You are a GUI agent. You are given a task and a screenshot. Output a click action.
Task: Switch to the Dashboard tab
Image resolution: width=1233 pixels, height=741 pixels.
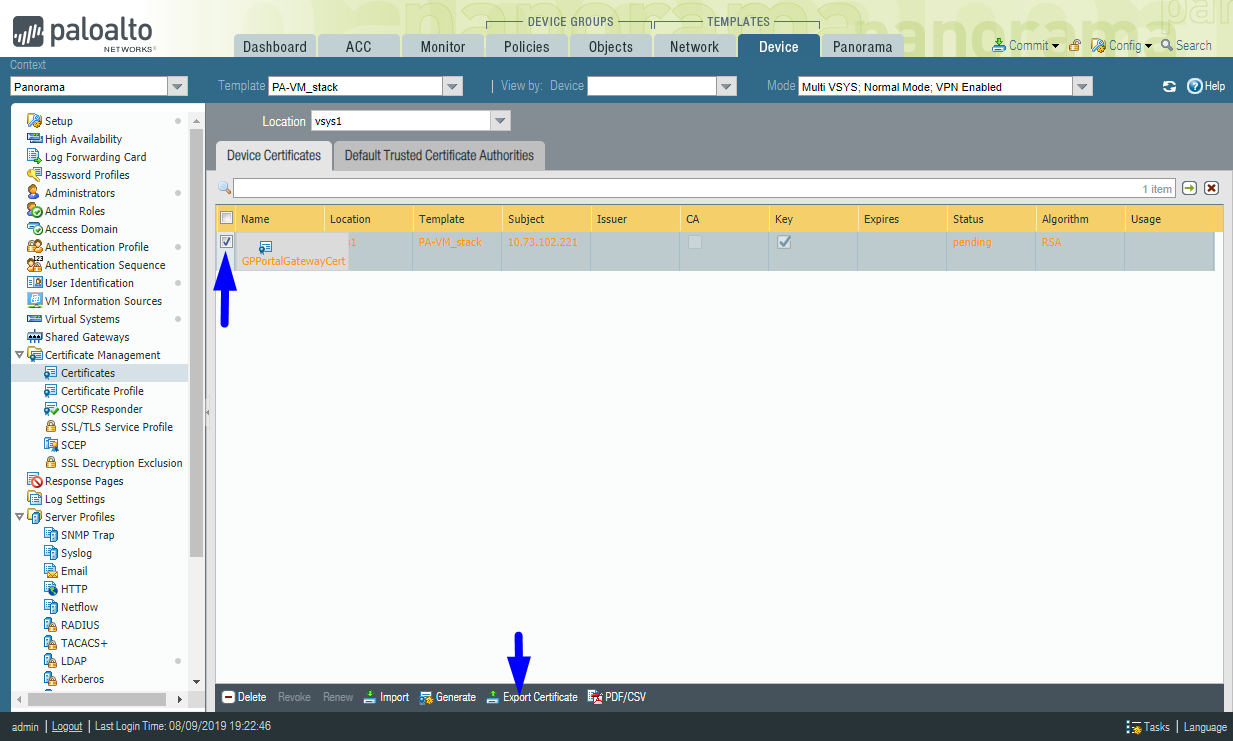275,46
